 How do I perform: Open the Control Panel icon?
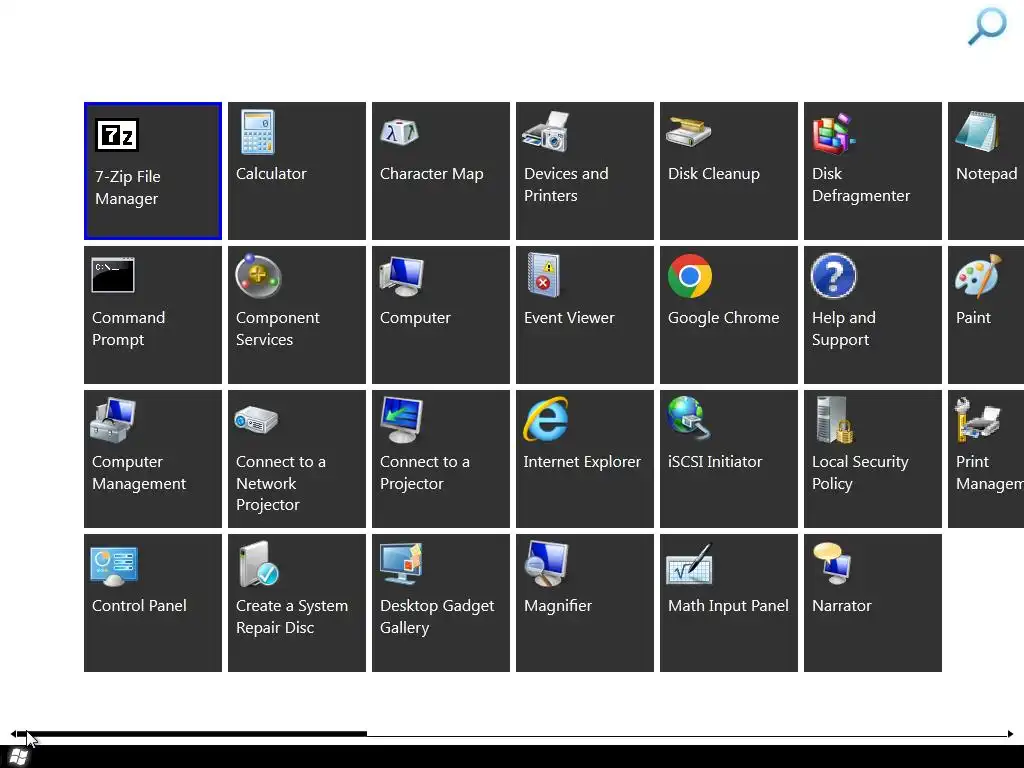(x=114, y=566)
